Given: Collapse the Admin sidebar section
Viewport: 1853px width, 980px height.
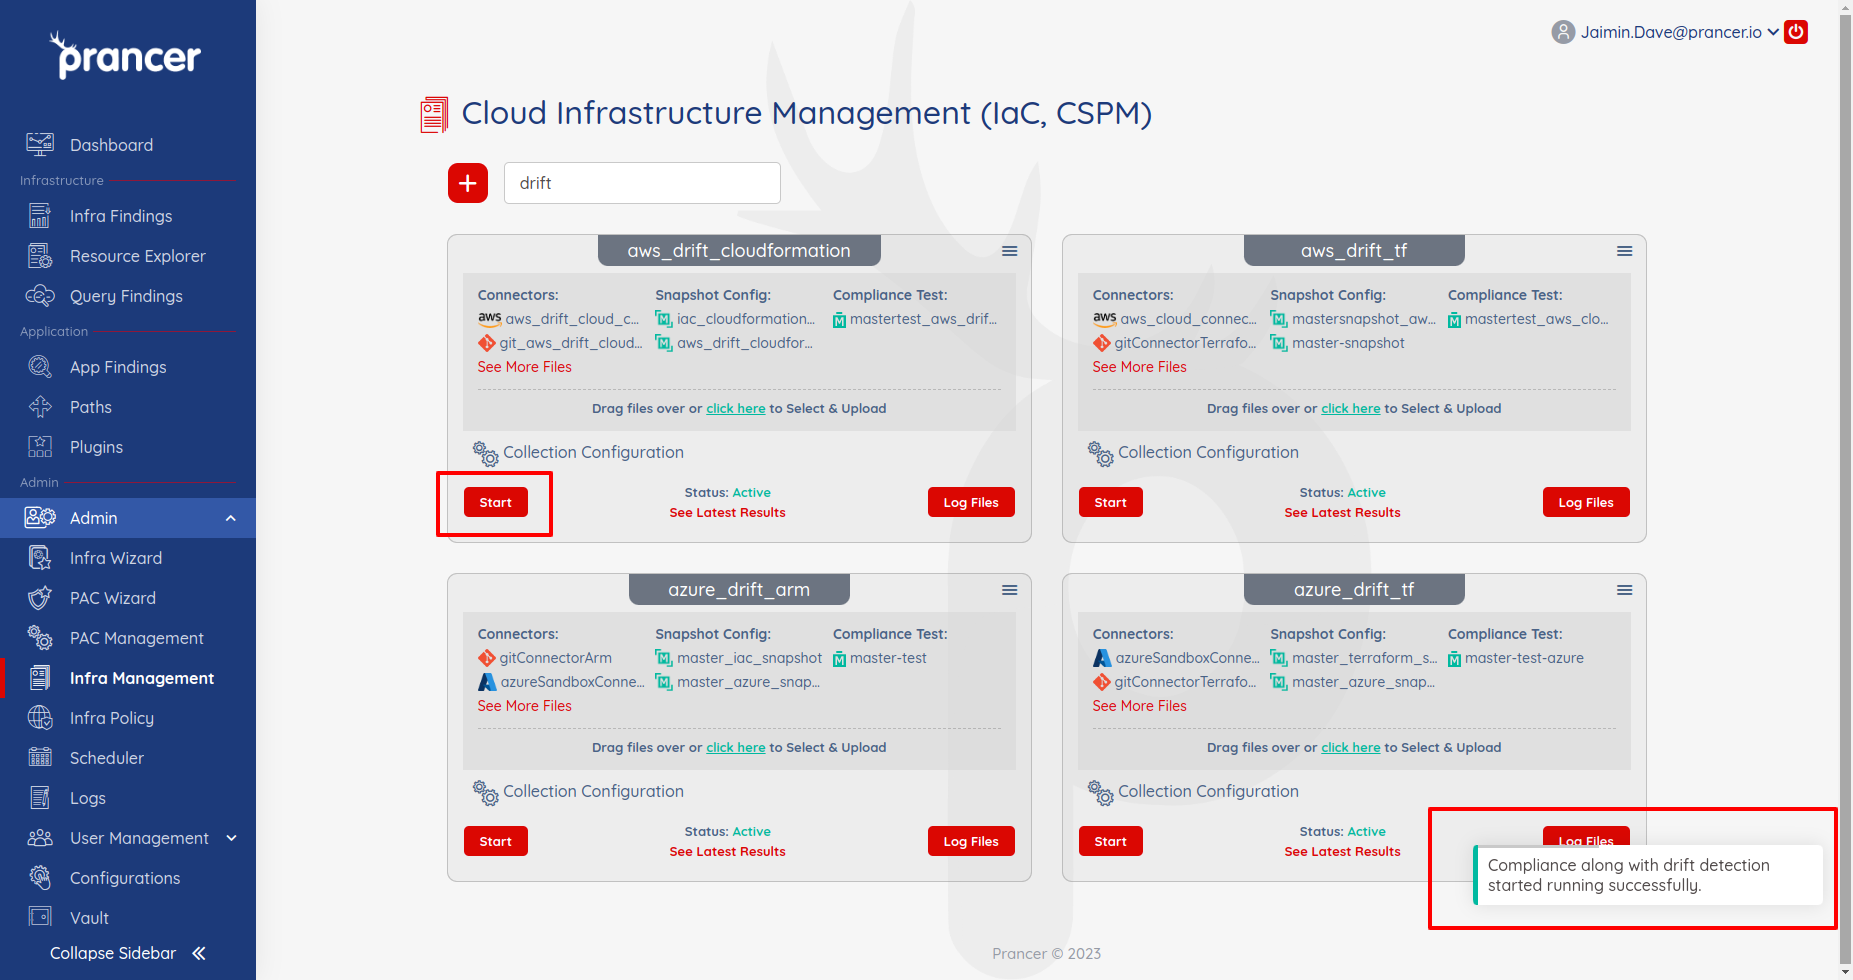Looking at the screenshot, I should pos(231,518).
